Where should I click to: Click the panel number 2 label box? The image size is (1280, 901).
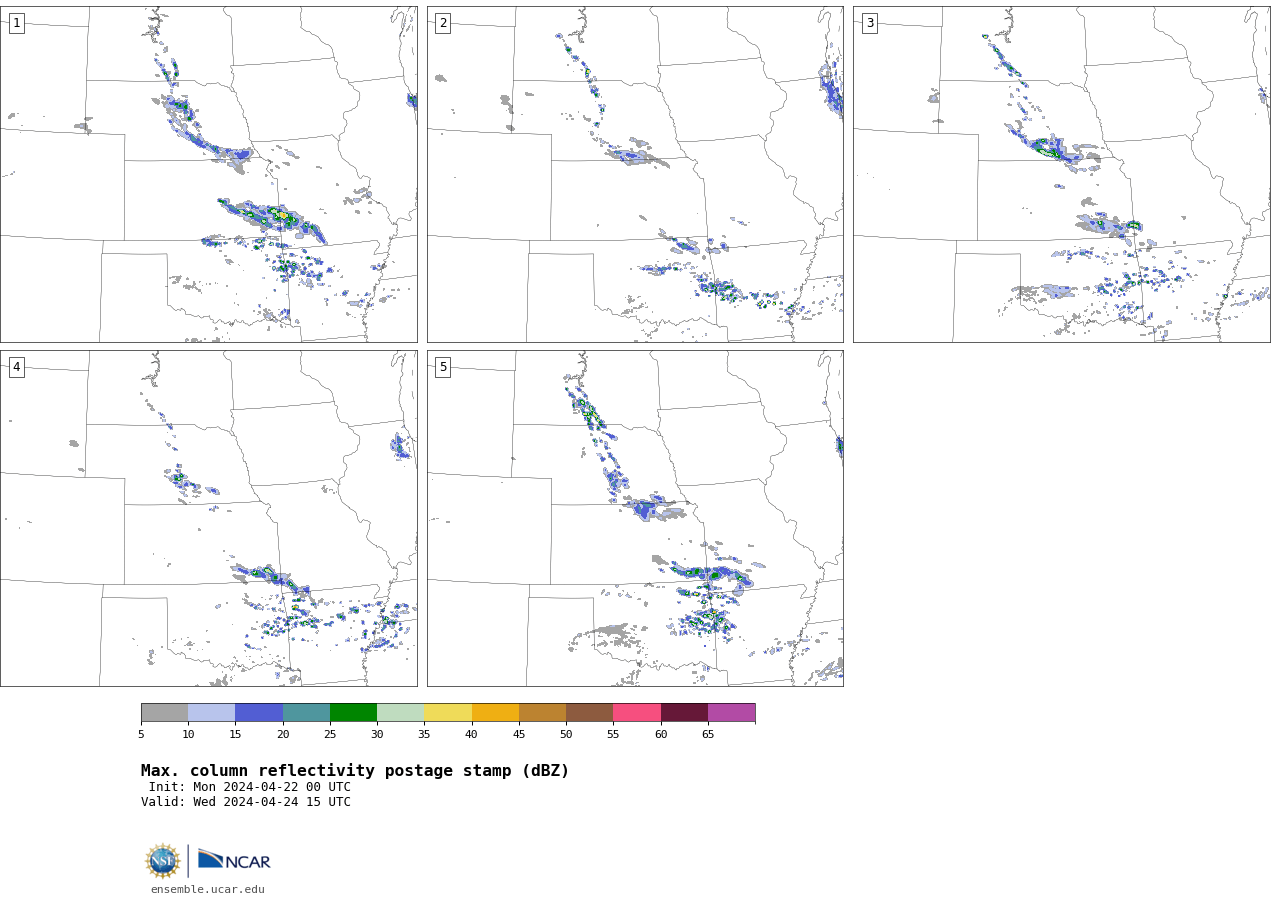click(443, 23)
